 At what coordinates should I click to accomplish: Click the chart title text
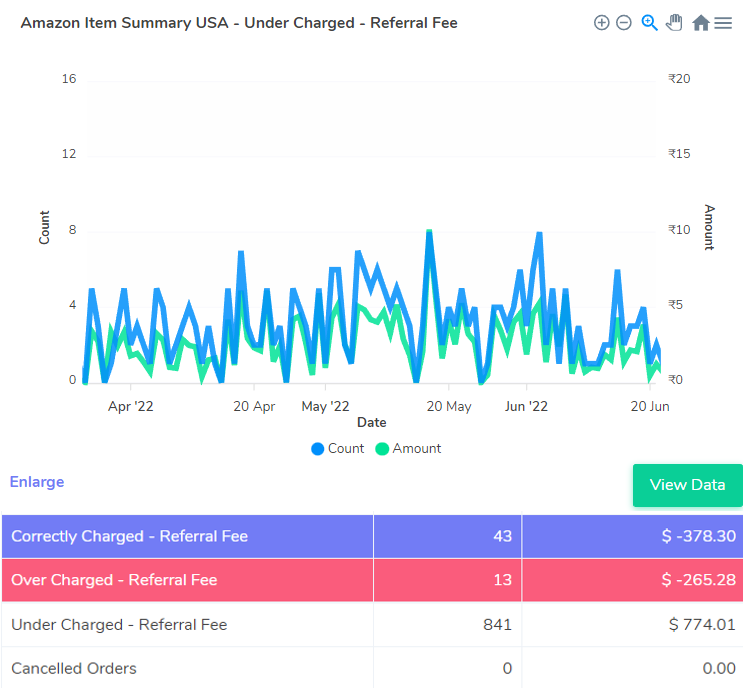239,23
